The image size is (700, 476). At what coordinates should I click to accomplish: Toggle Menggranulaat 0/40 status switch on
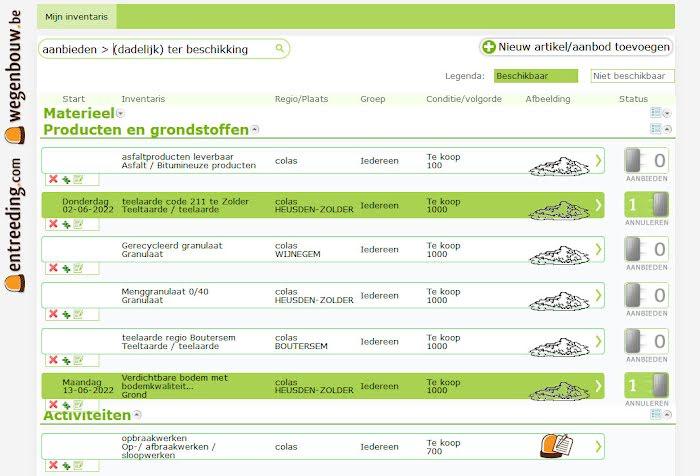(645, 295)
